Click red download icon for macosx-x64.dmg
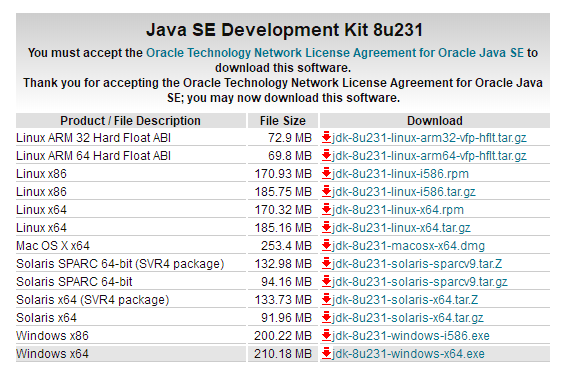This screenshot has width=568, height=372. (326, 246)
